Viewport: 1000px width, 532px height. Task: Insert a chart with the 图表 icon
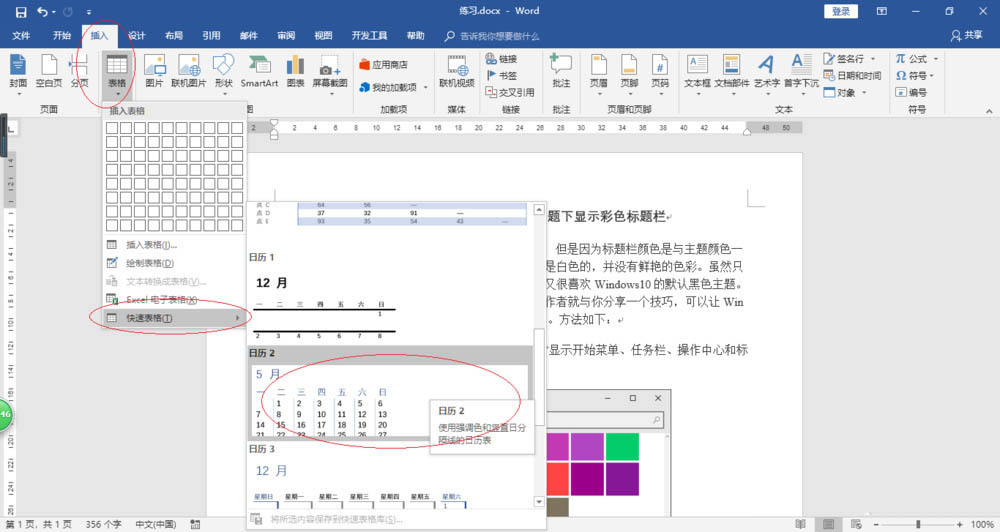pyautogui.click(x=295, y=68)
